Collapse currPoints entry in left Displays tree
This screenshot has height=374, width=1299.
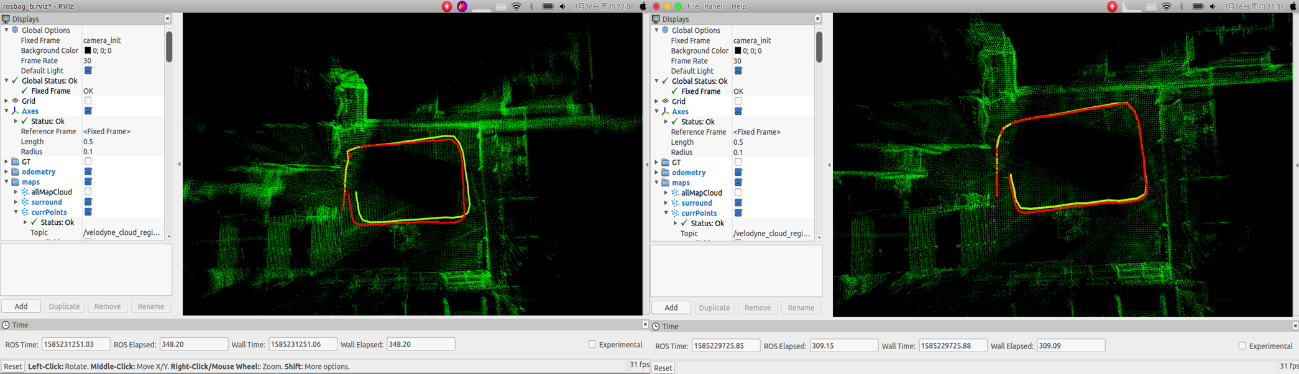pyautogui.click(x=15, y=212)
